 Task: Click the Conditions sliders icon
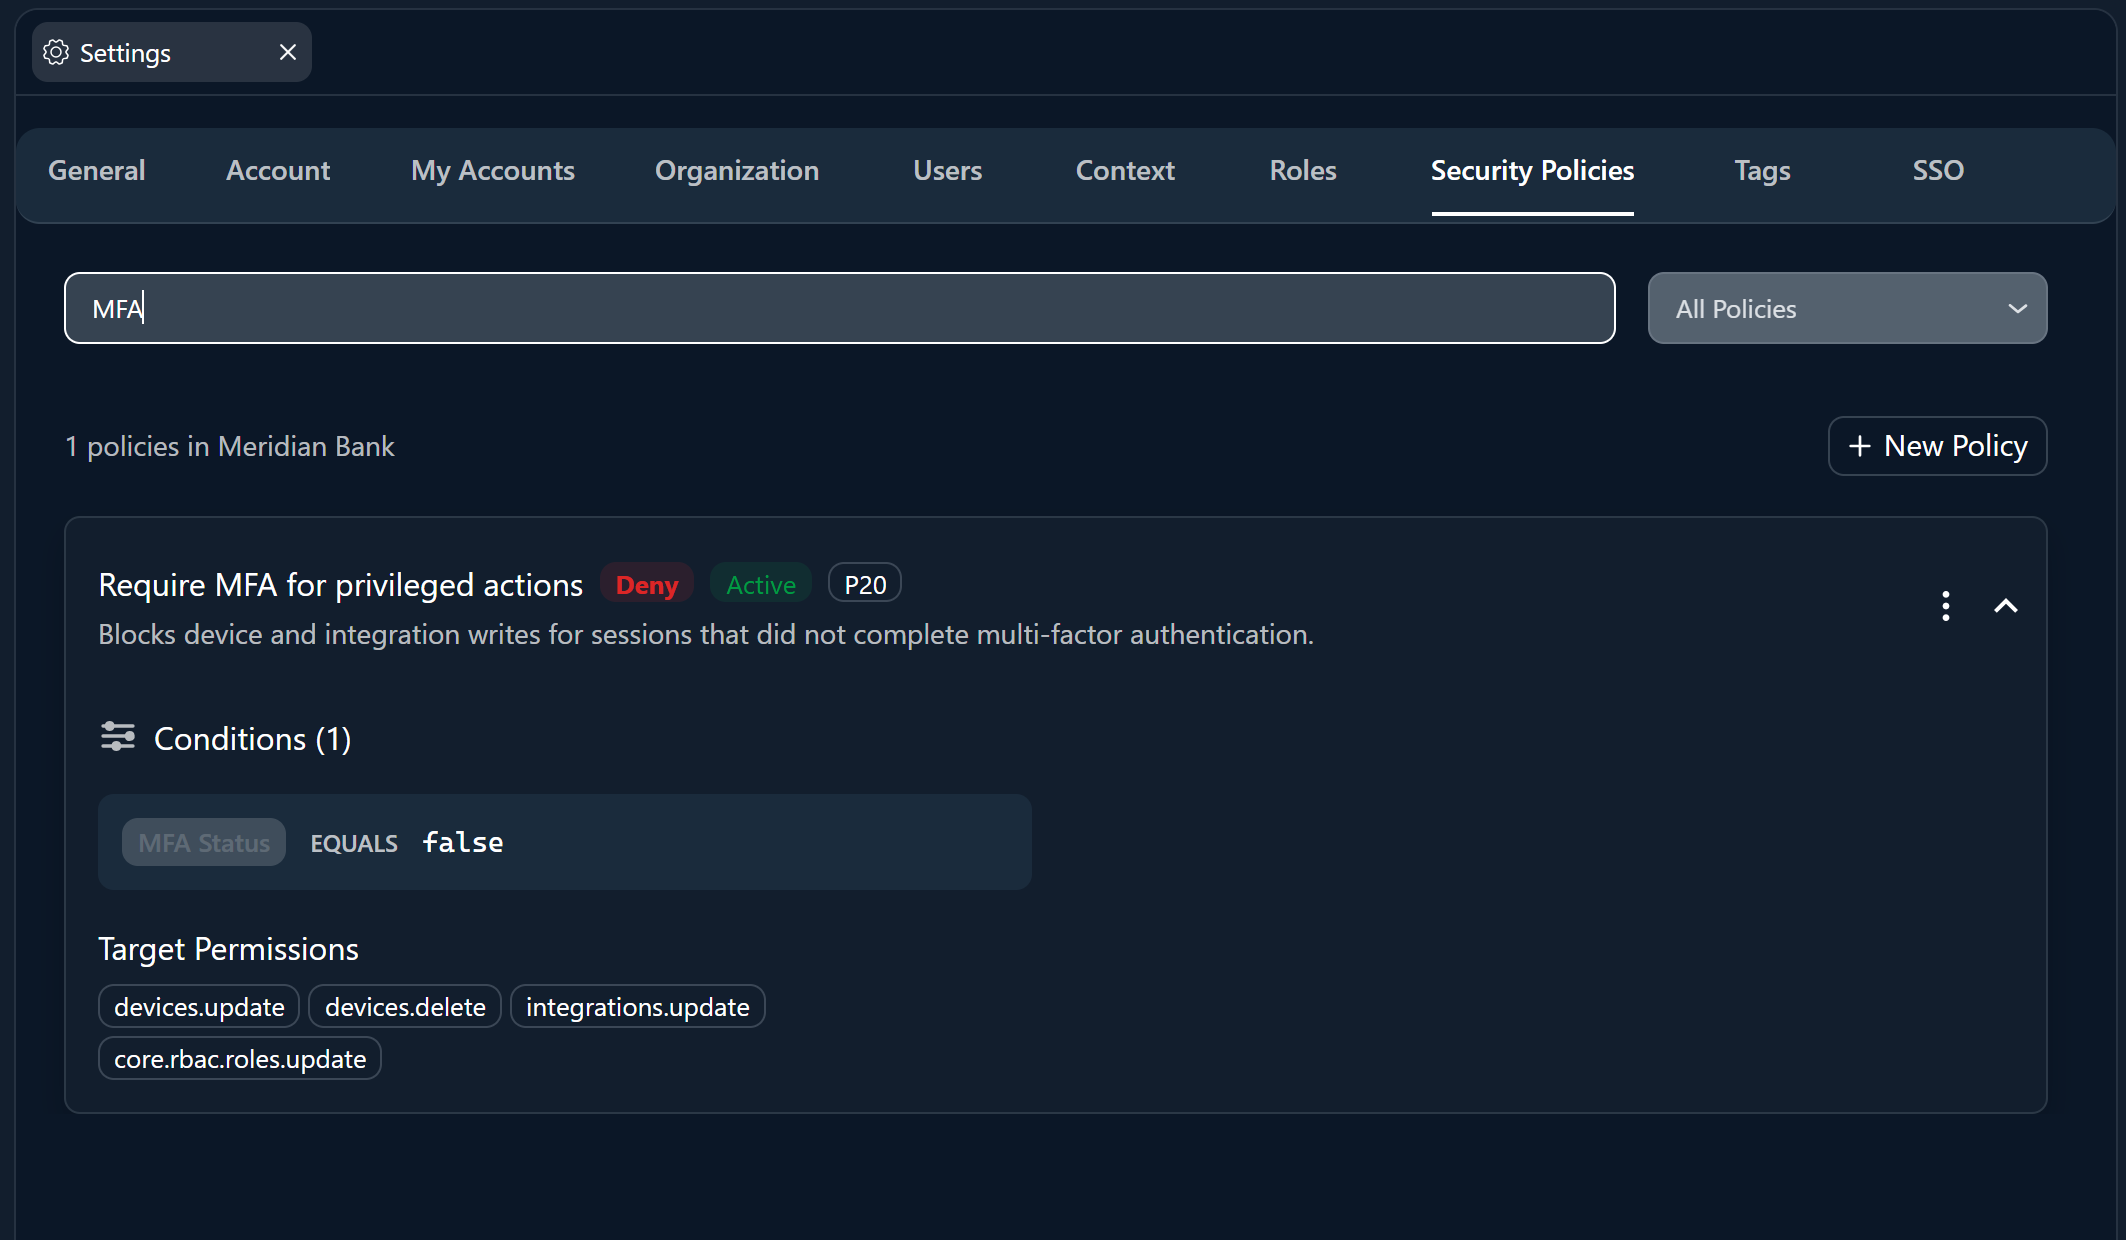[118, 737]
